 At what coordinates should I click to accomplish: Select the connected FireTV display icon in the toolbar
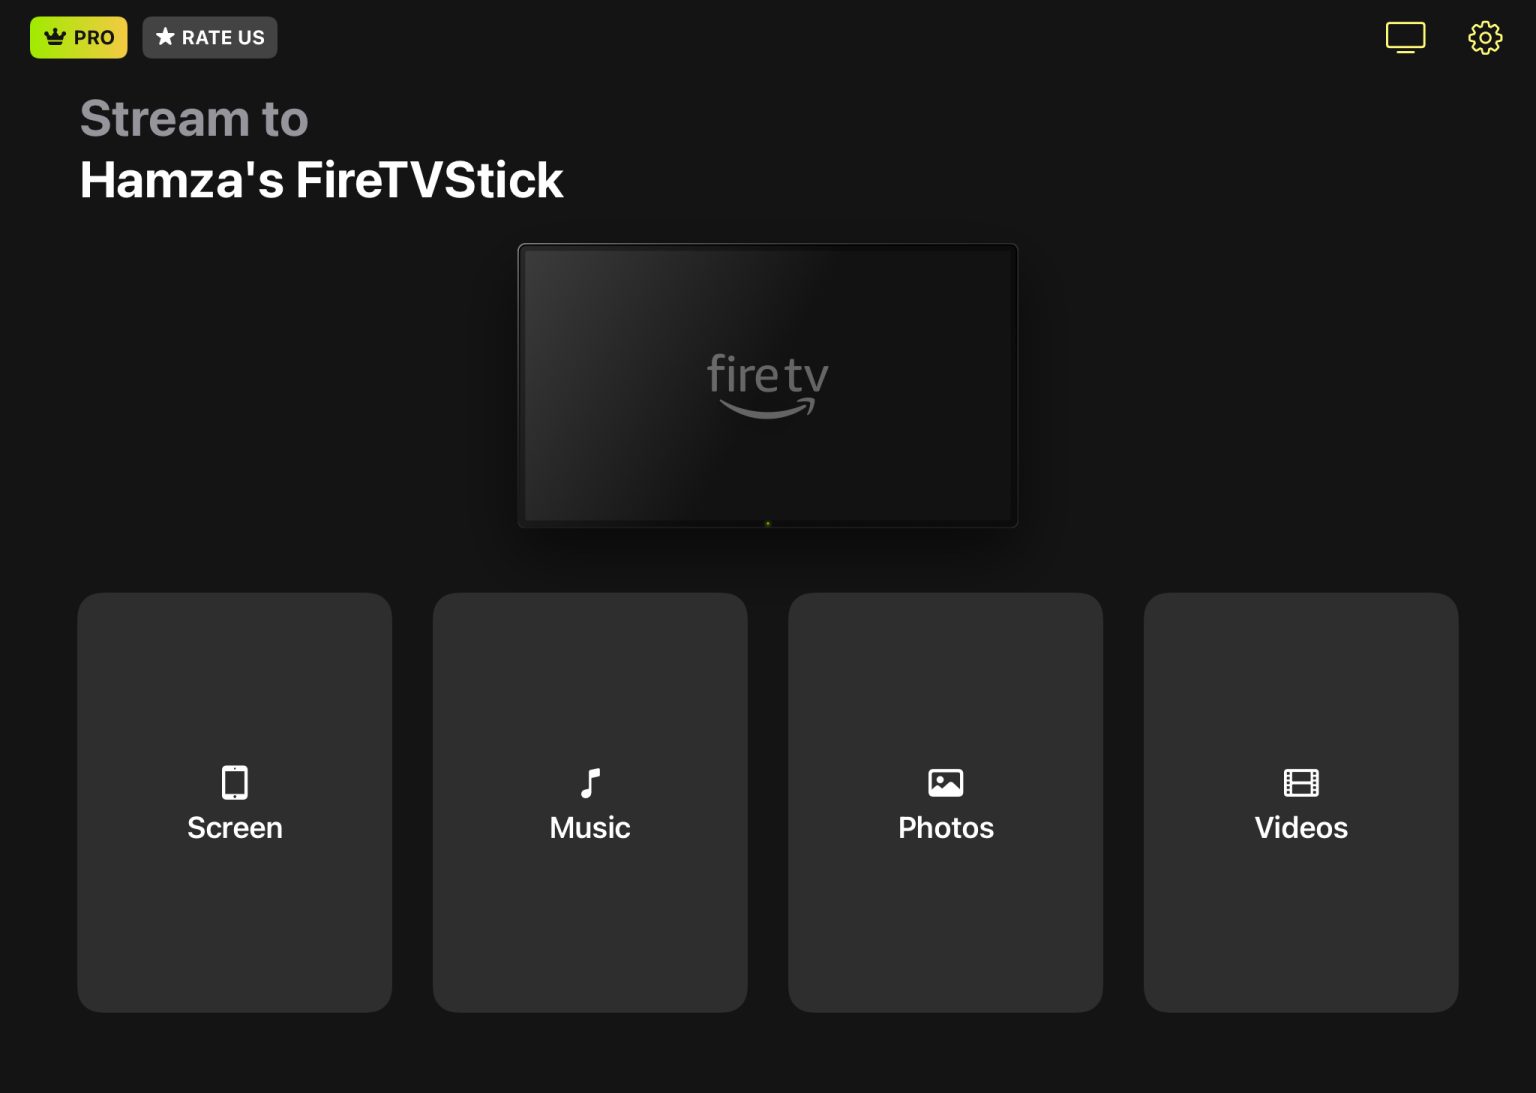click(x=1405, y=37)
